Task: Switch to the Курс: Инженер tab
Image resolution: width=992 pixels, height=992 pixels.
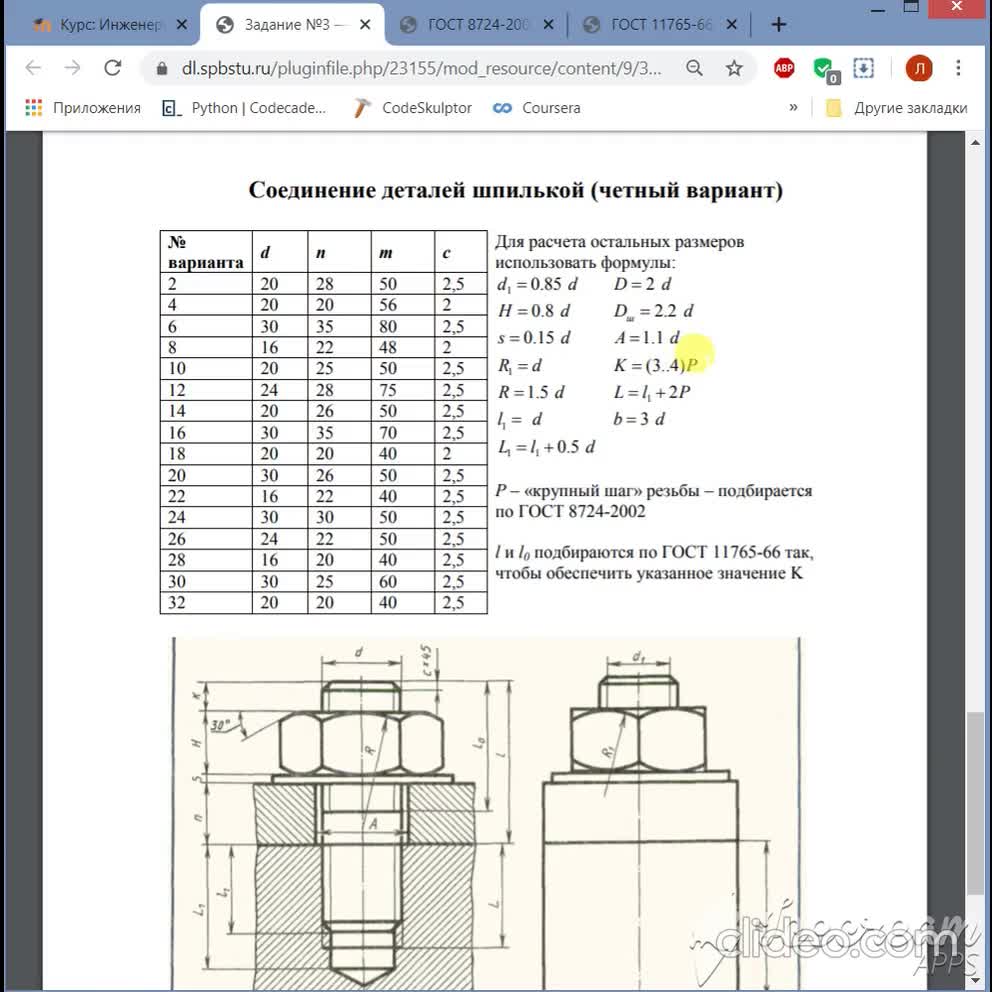Action: (x=100, y=25)
